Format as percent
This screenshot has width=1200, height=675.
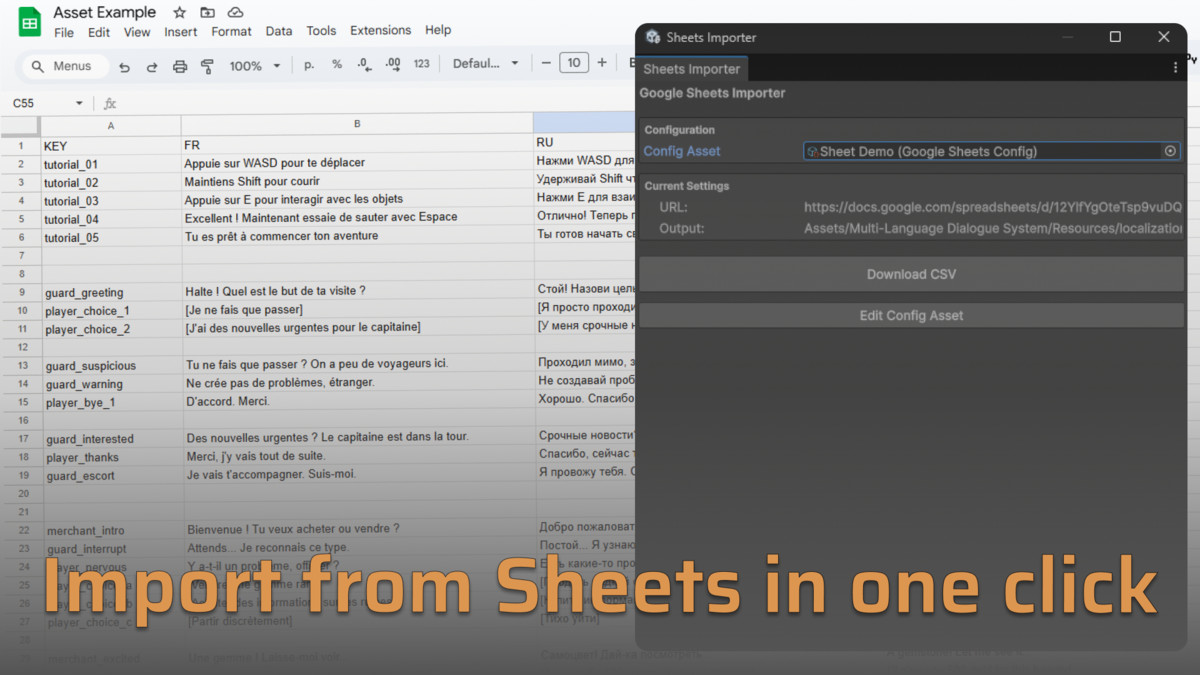pyautogui.click(x=337, y=64)
